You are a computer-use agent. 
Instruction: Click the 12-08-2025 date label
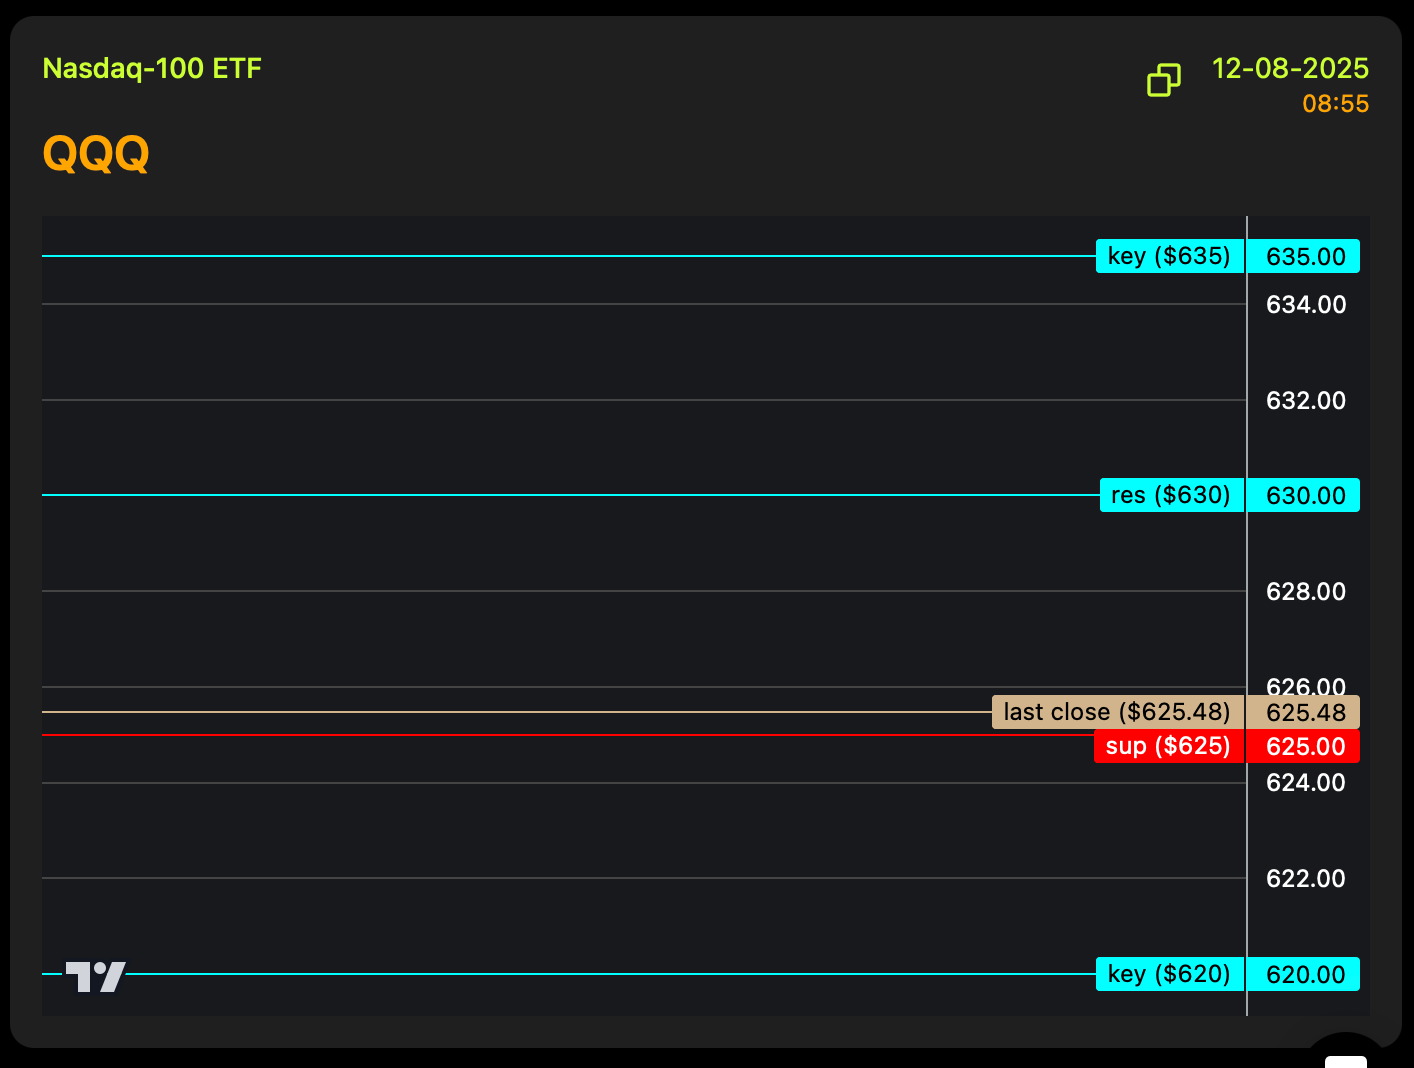[1290, 68]
